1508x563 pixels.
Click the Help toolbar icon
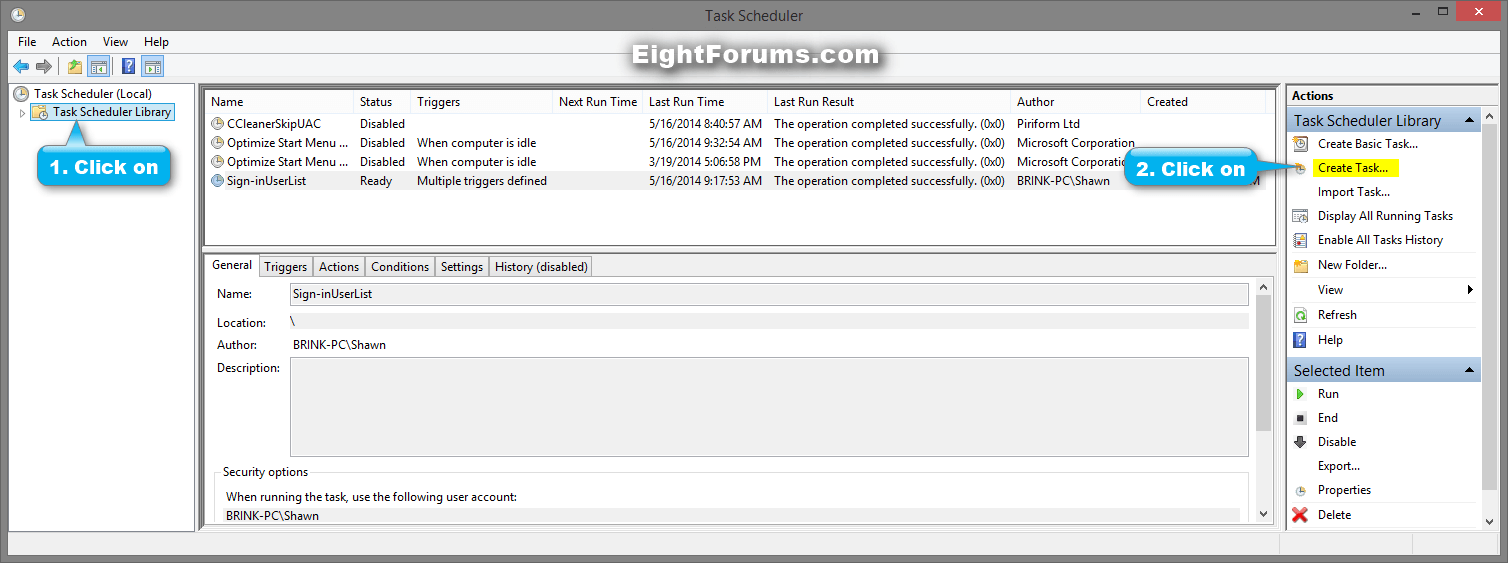128,67
